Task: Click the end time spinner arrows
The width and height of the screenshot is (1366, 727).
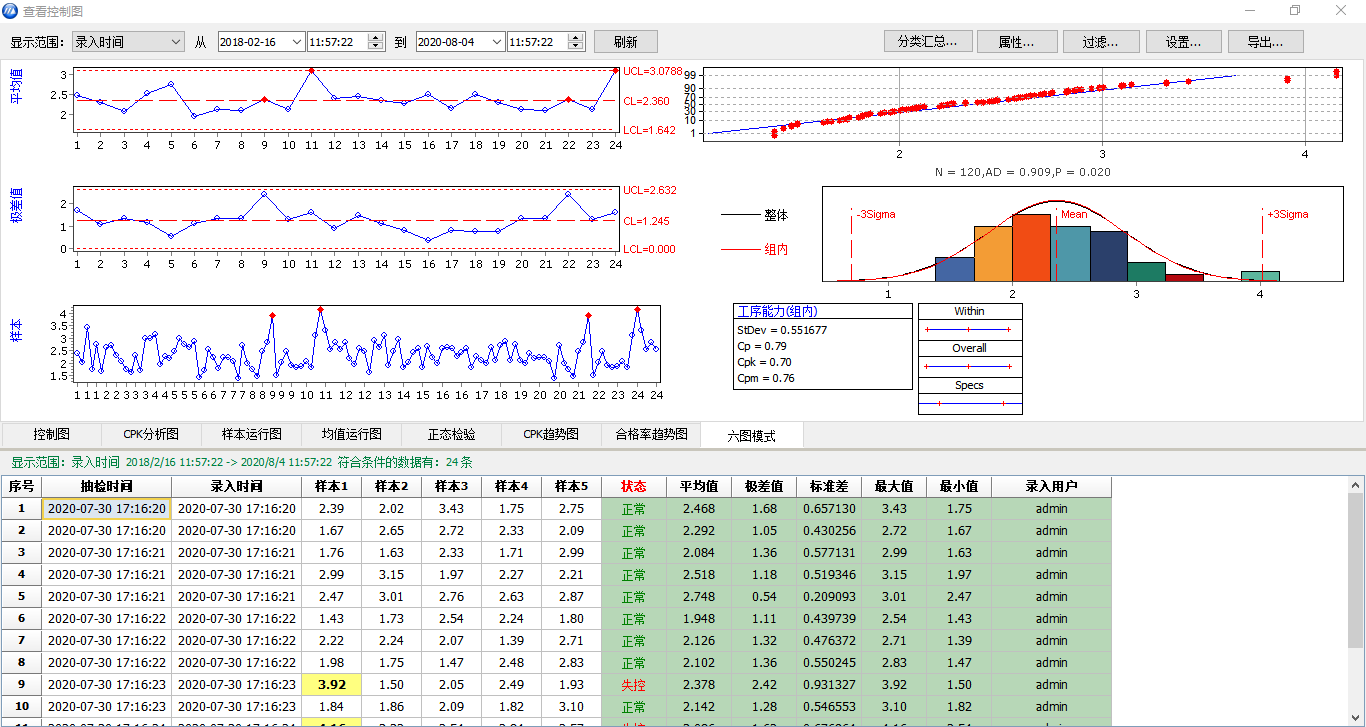Action: [x=576, y=42]
